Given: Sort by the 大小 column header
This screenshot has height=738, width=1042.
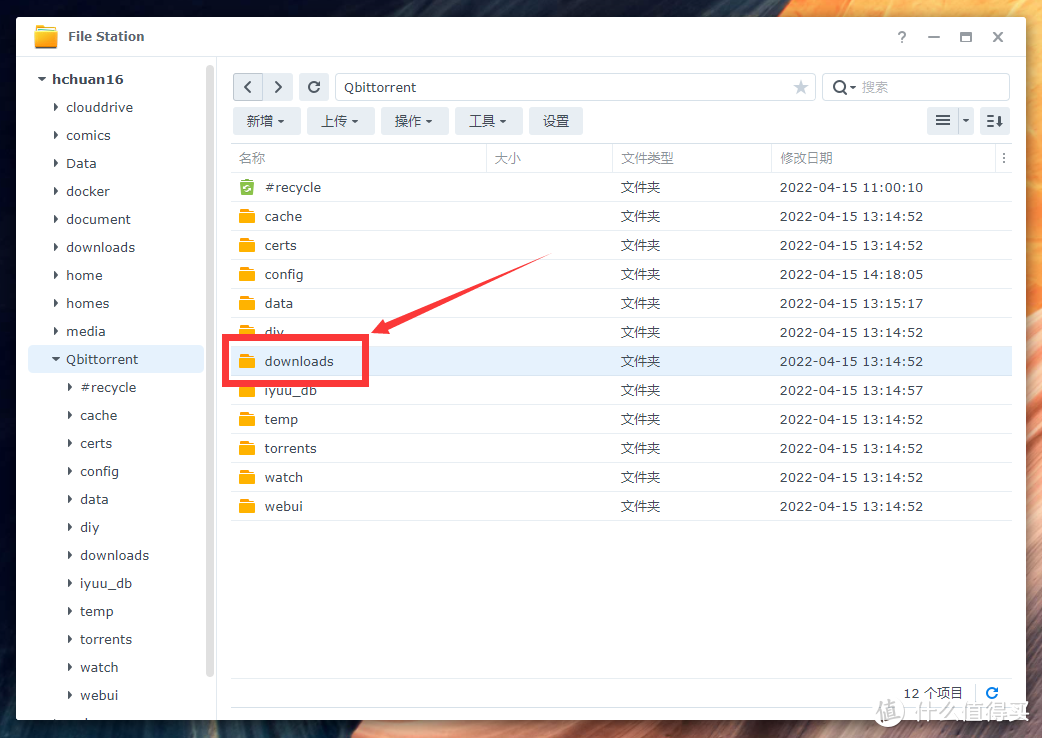Looking at the screenshot, I should (x=550, y=158).
